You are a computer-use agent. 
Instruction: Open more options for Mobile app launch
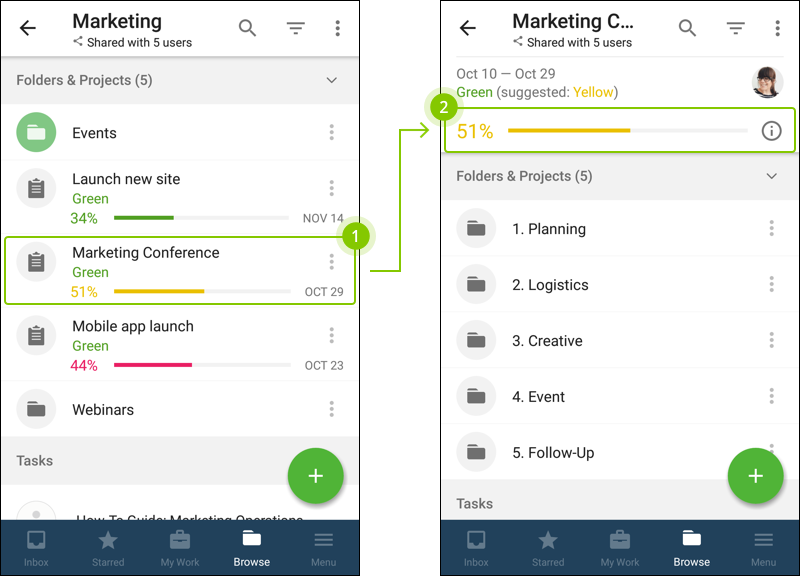(332, 335)
